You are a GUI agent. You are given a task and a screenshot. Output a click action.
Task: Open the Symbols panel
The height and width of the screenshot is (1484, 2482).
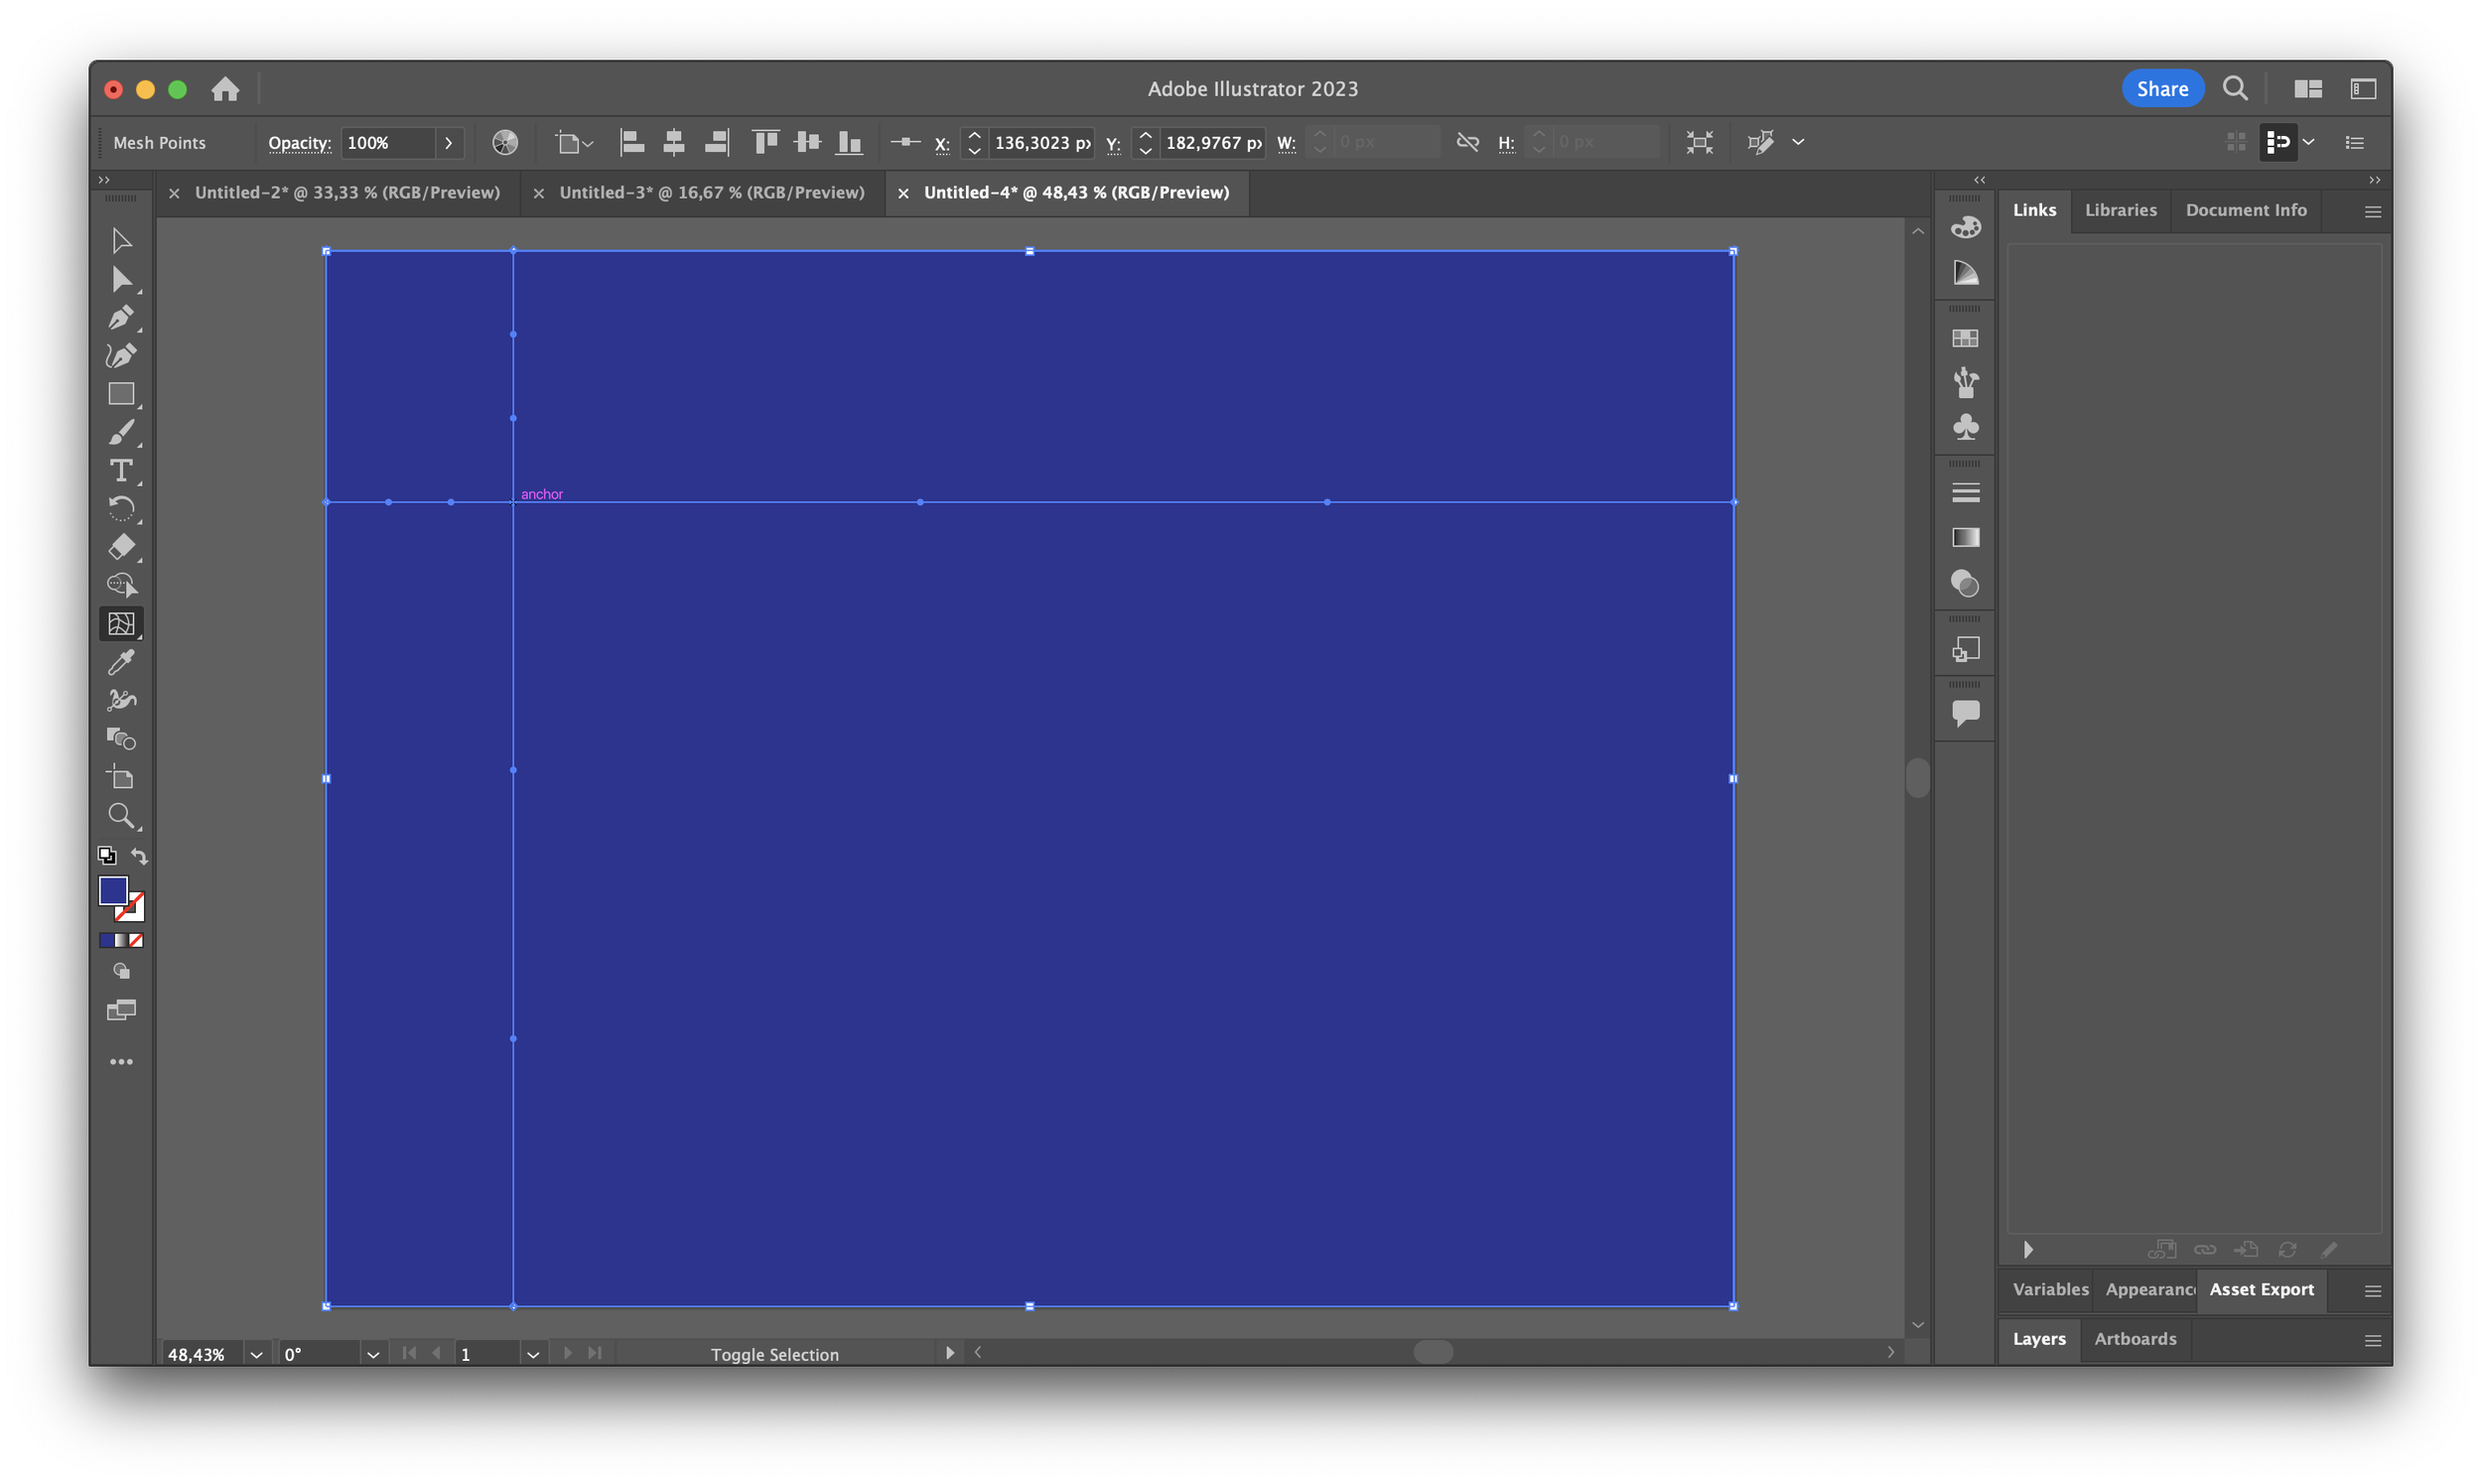1964,428
